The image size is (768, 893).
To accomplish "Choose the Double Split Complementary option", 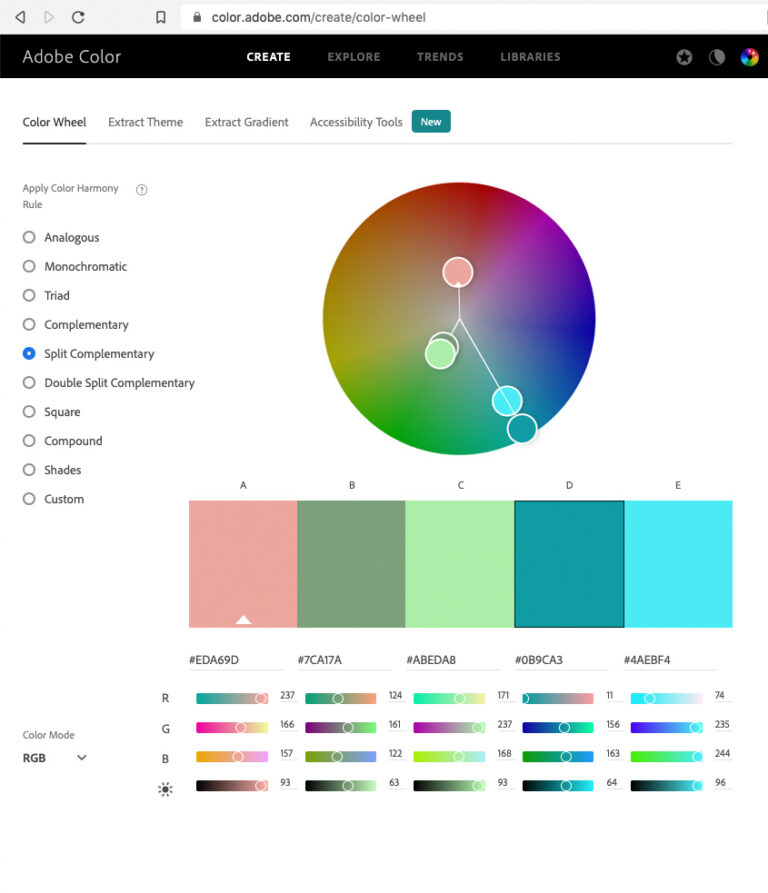I will (x=109, y=383).
